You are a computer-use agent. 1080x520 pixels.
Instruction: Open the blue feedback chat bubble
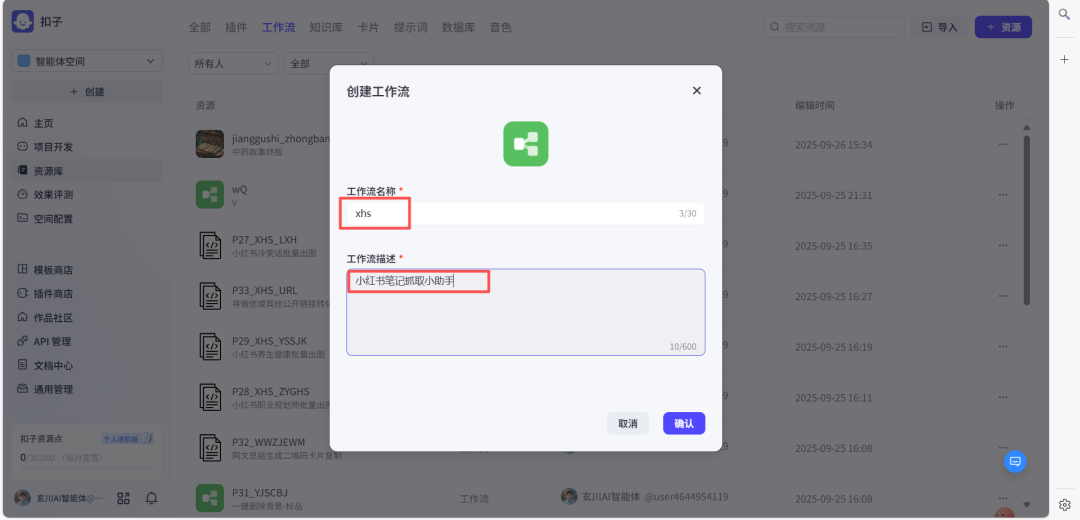(1015, 460)
